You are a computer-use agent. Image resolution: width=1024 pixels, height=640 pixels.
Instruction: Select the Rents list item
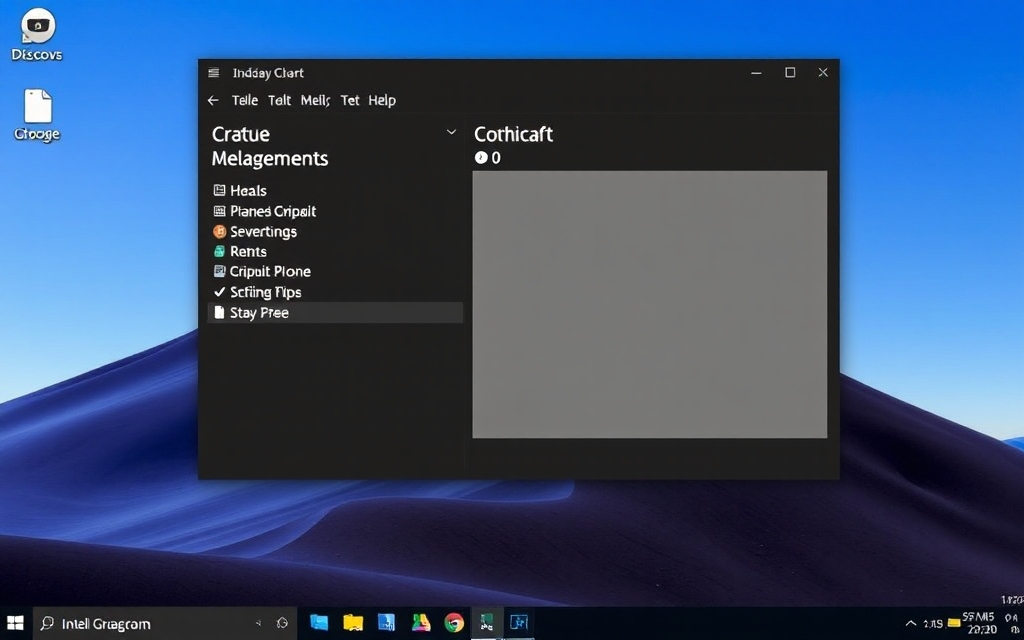click(x=335, y=251)
